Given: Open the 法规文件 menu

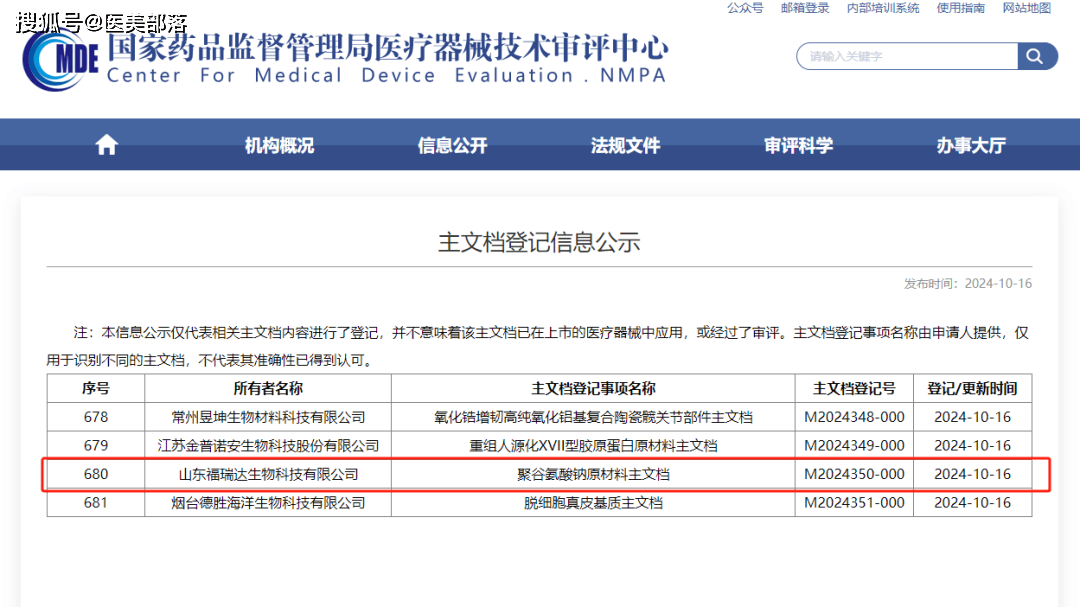Looking at the screenshot, I should click(x=625, y=145).
